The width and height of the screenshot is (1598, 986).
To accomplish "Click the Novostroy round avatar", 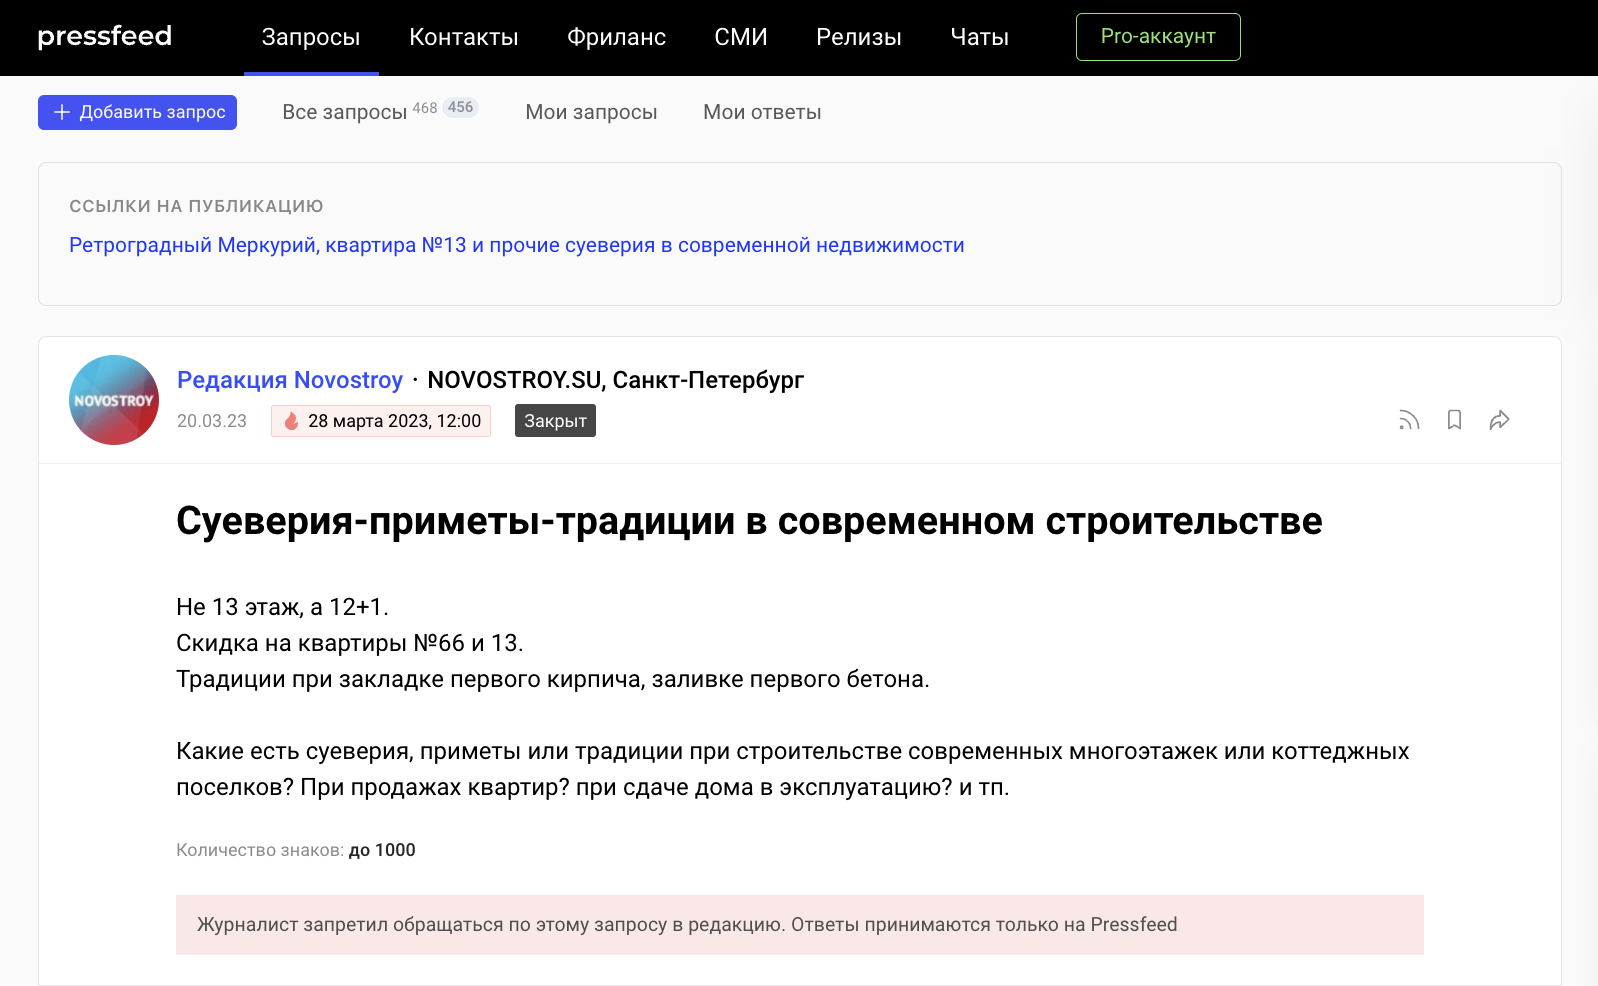I will point(114,400).
